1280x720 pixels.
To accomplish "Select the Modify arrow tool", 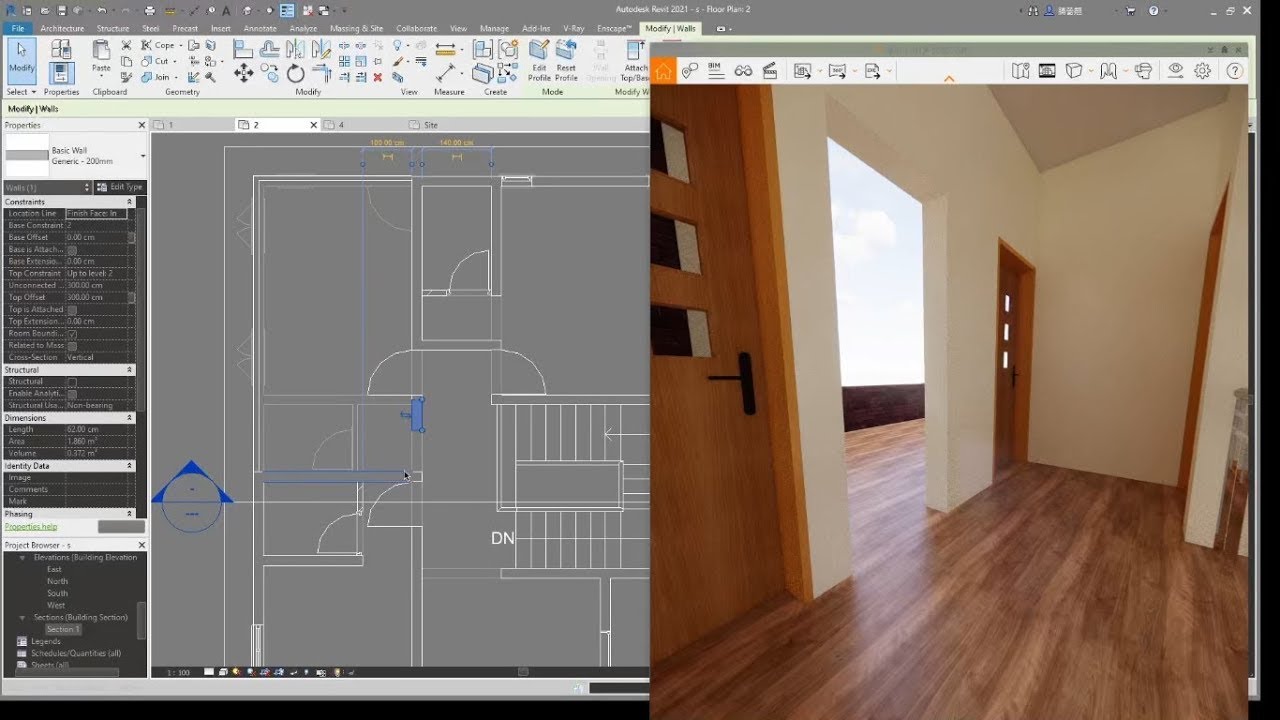I will (21, 60).
